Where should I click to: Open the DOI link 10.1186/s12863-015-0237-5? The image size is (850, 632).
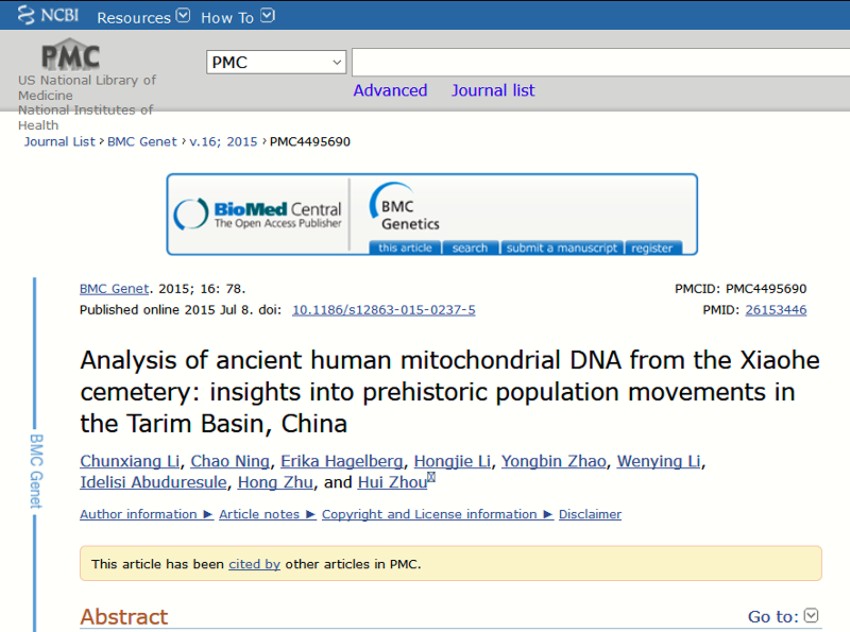(x=383, y=310)
